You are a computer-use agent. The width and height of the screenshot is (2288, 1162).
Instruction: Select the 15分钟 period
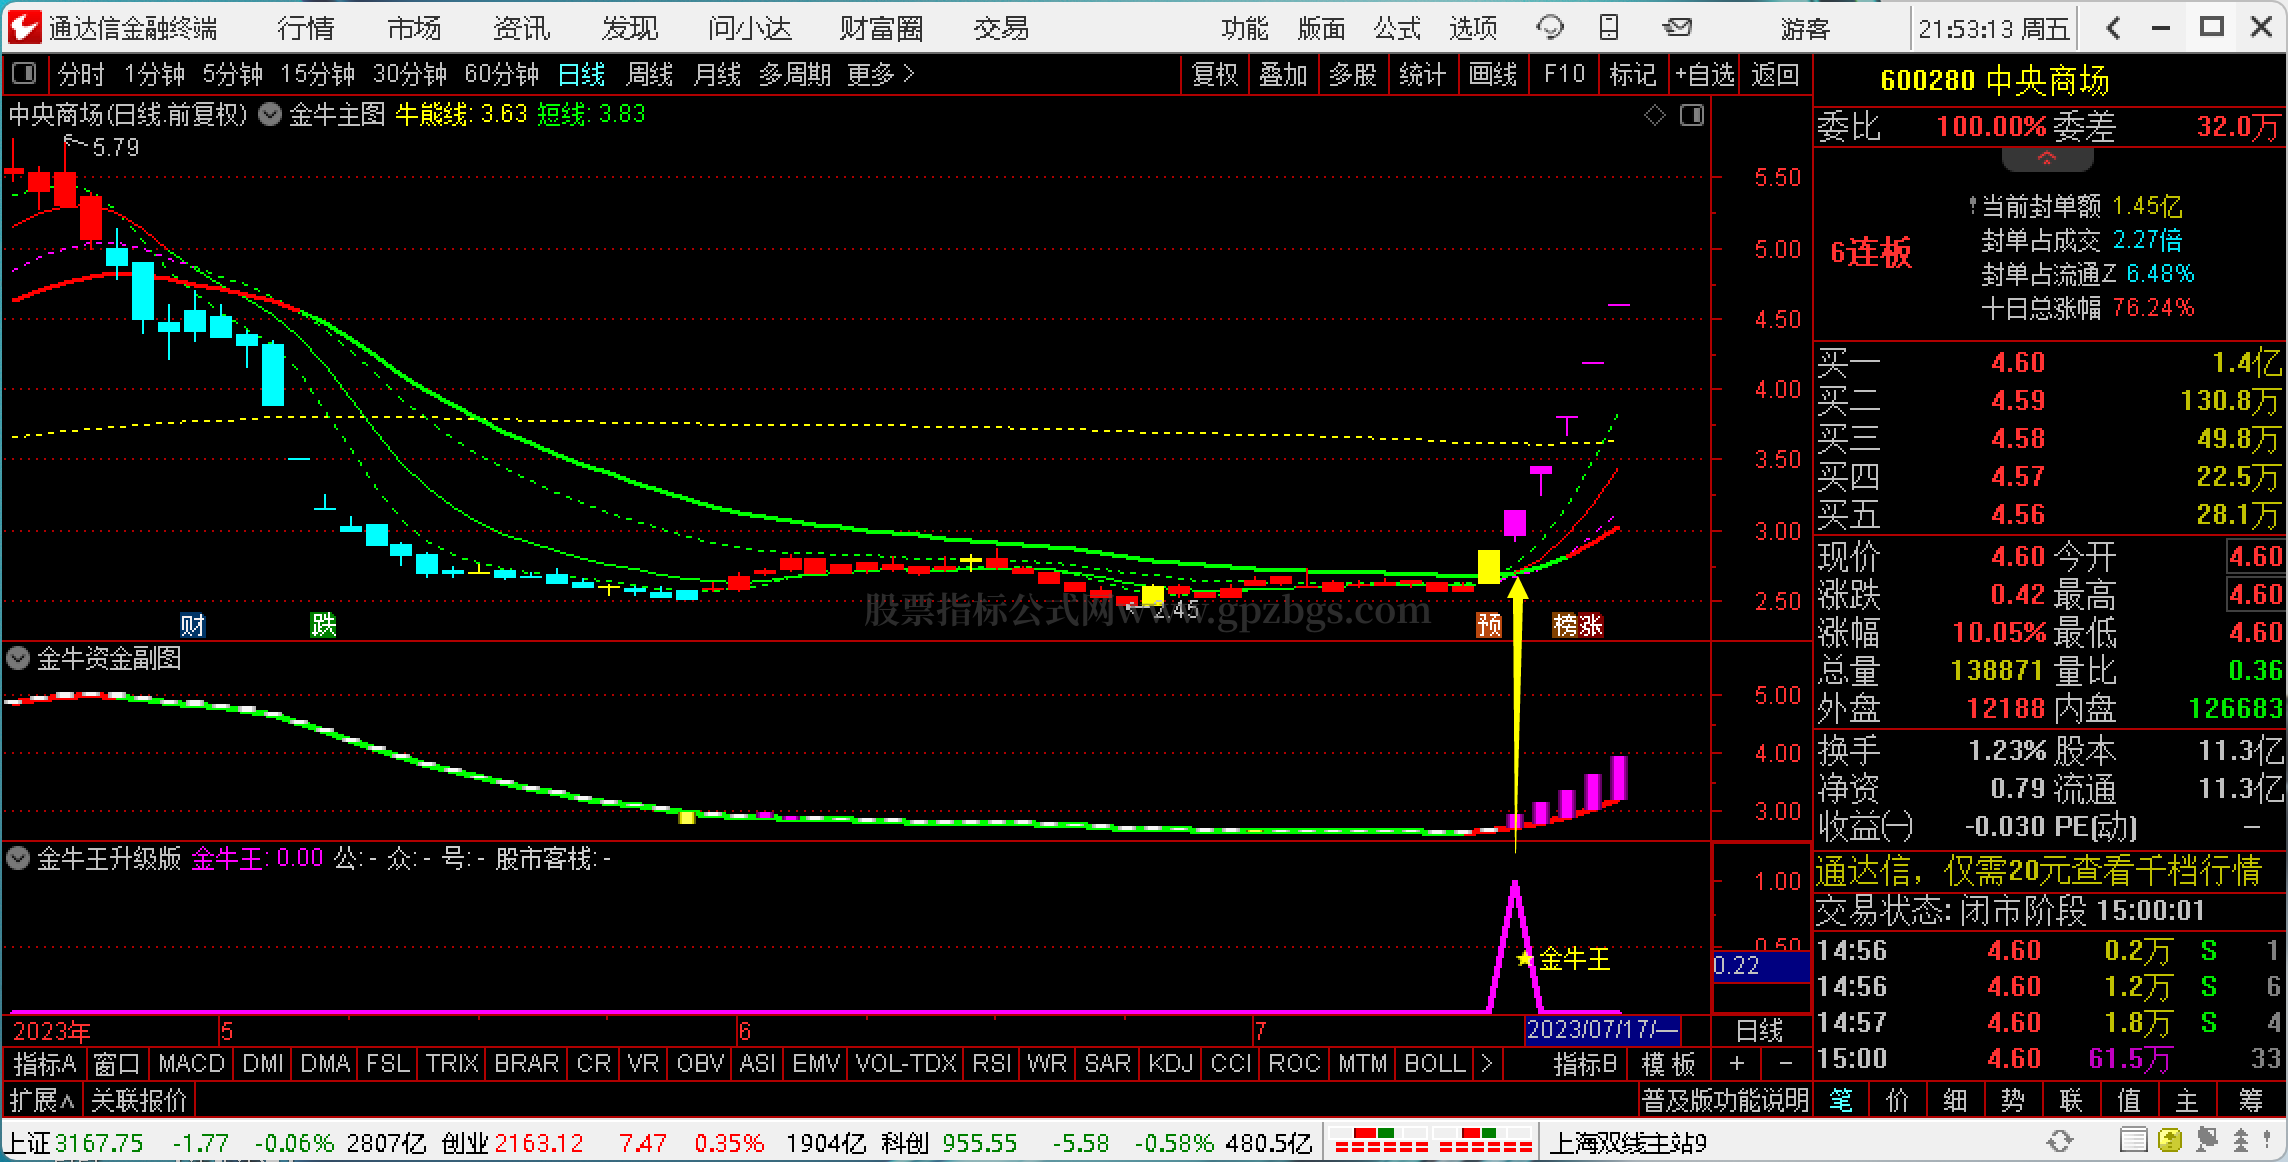click(x=317, y=74)
